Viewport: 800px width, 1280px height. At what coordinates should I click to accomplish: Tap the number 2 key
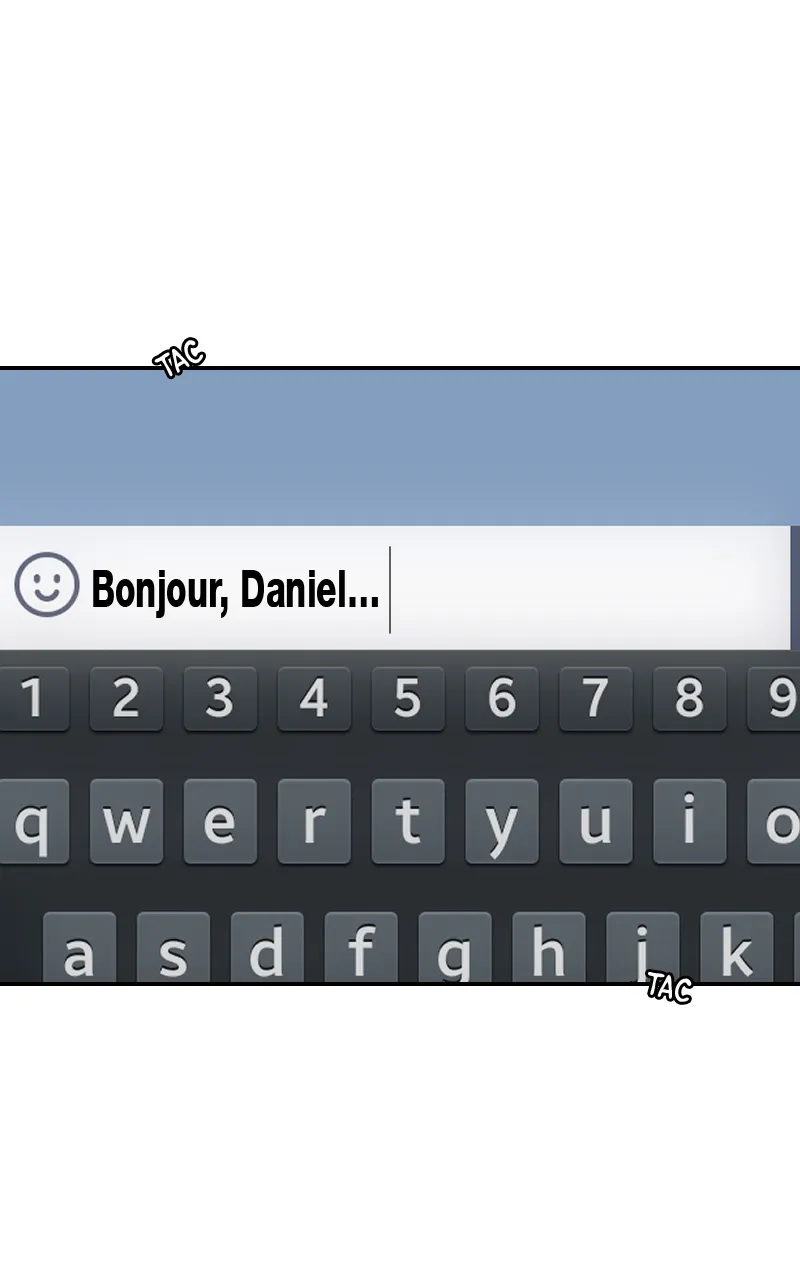(126, 698)
